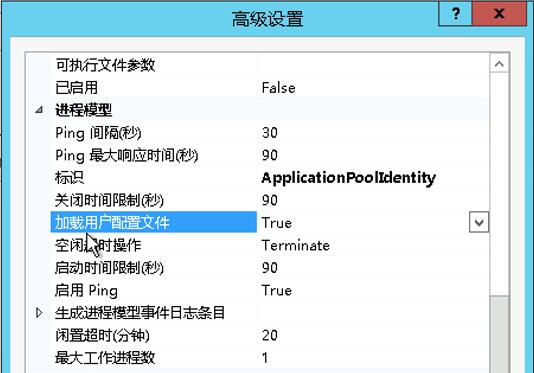534x373 pixels.
Task: Click the True value of 启用 Ping
Action: tap(277, 291)
